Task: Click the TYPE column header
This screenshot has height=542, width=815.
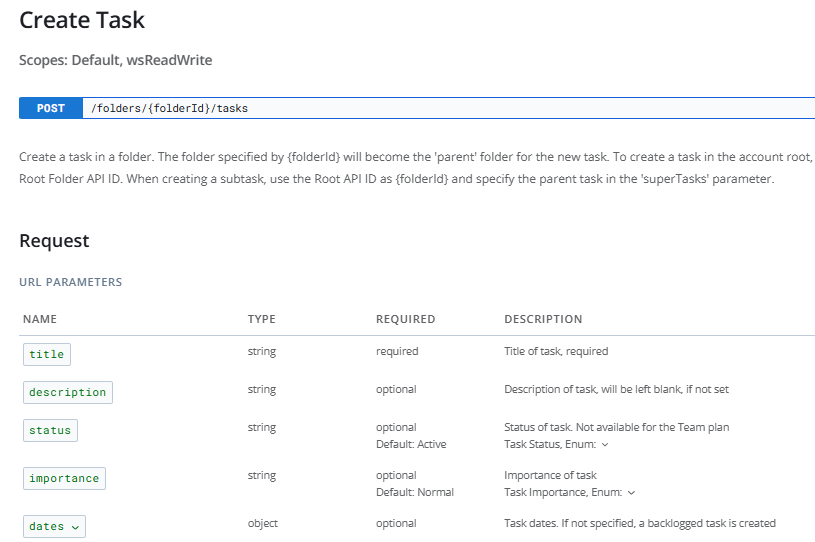Action: [262, 319]
